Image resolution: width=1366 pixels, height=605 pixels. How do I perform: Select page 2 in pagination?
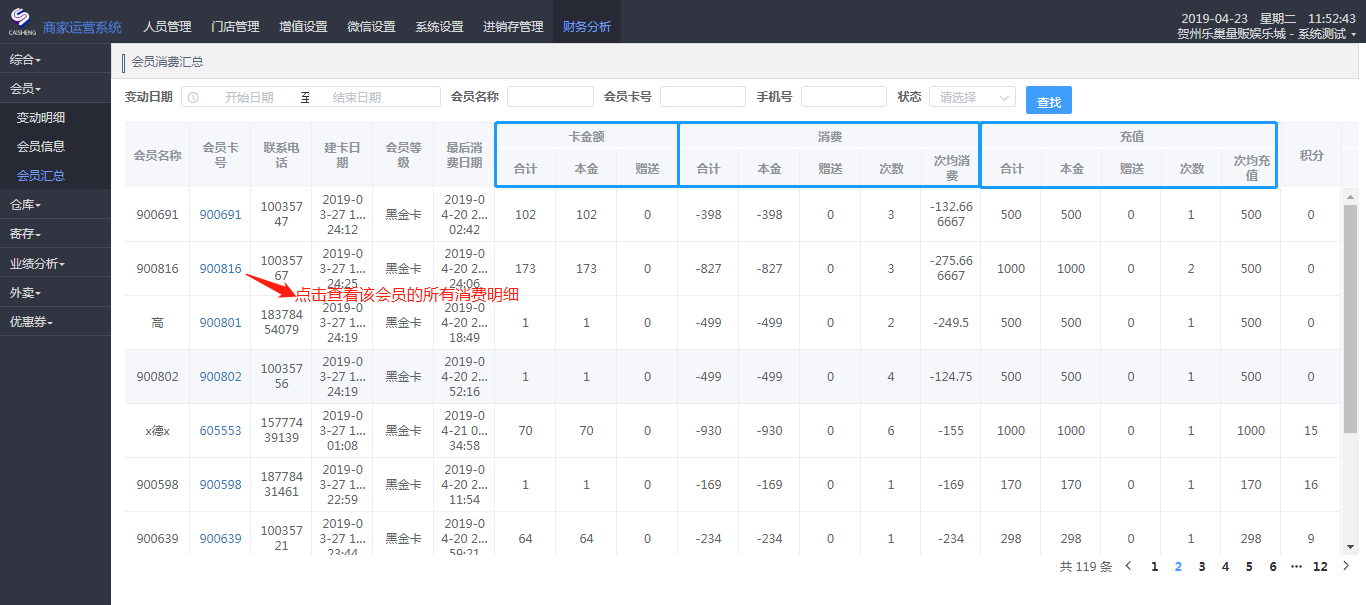pyautogui.click(x=1178, y=567)
